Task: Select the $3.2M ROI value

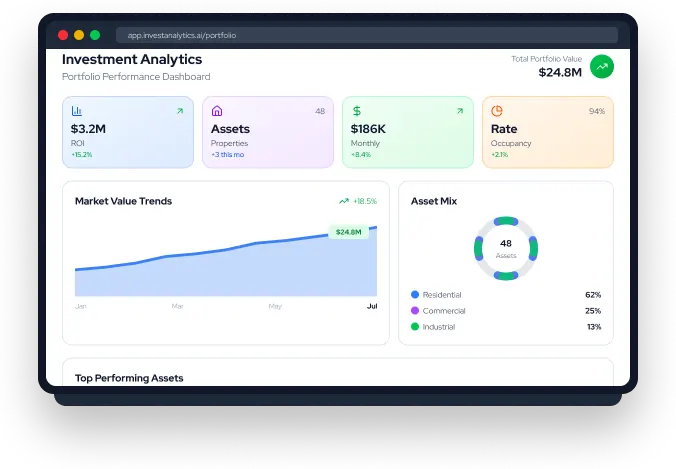Action: (x=88, y=129)
